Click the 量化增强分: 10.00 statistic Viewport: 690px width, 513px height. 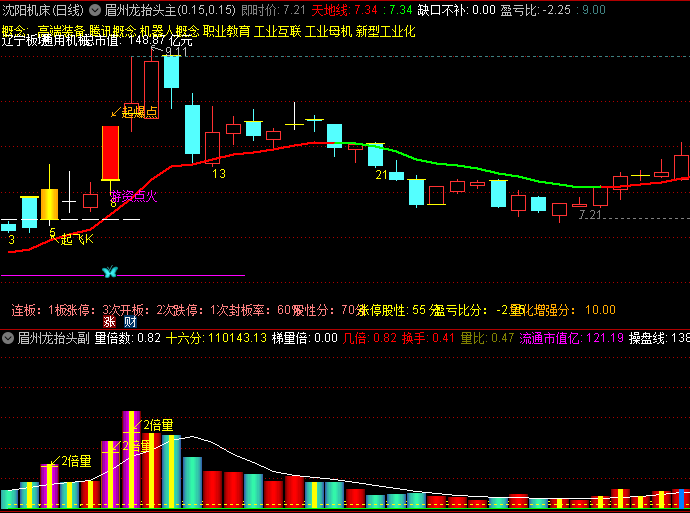(x=563, y=310)
